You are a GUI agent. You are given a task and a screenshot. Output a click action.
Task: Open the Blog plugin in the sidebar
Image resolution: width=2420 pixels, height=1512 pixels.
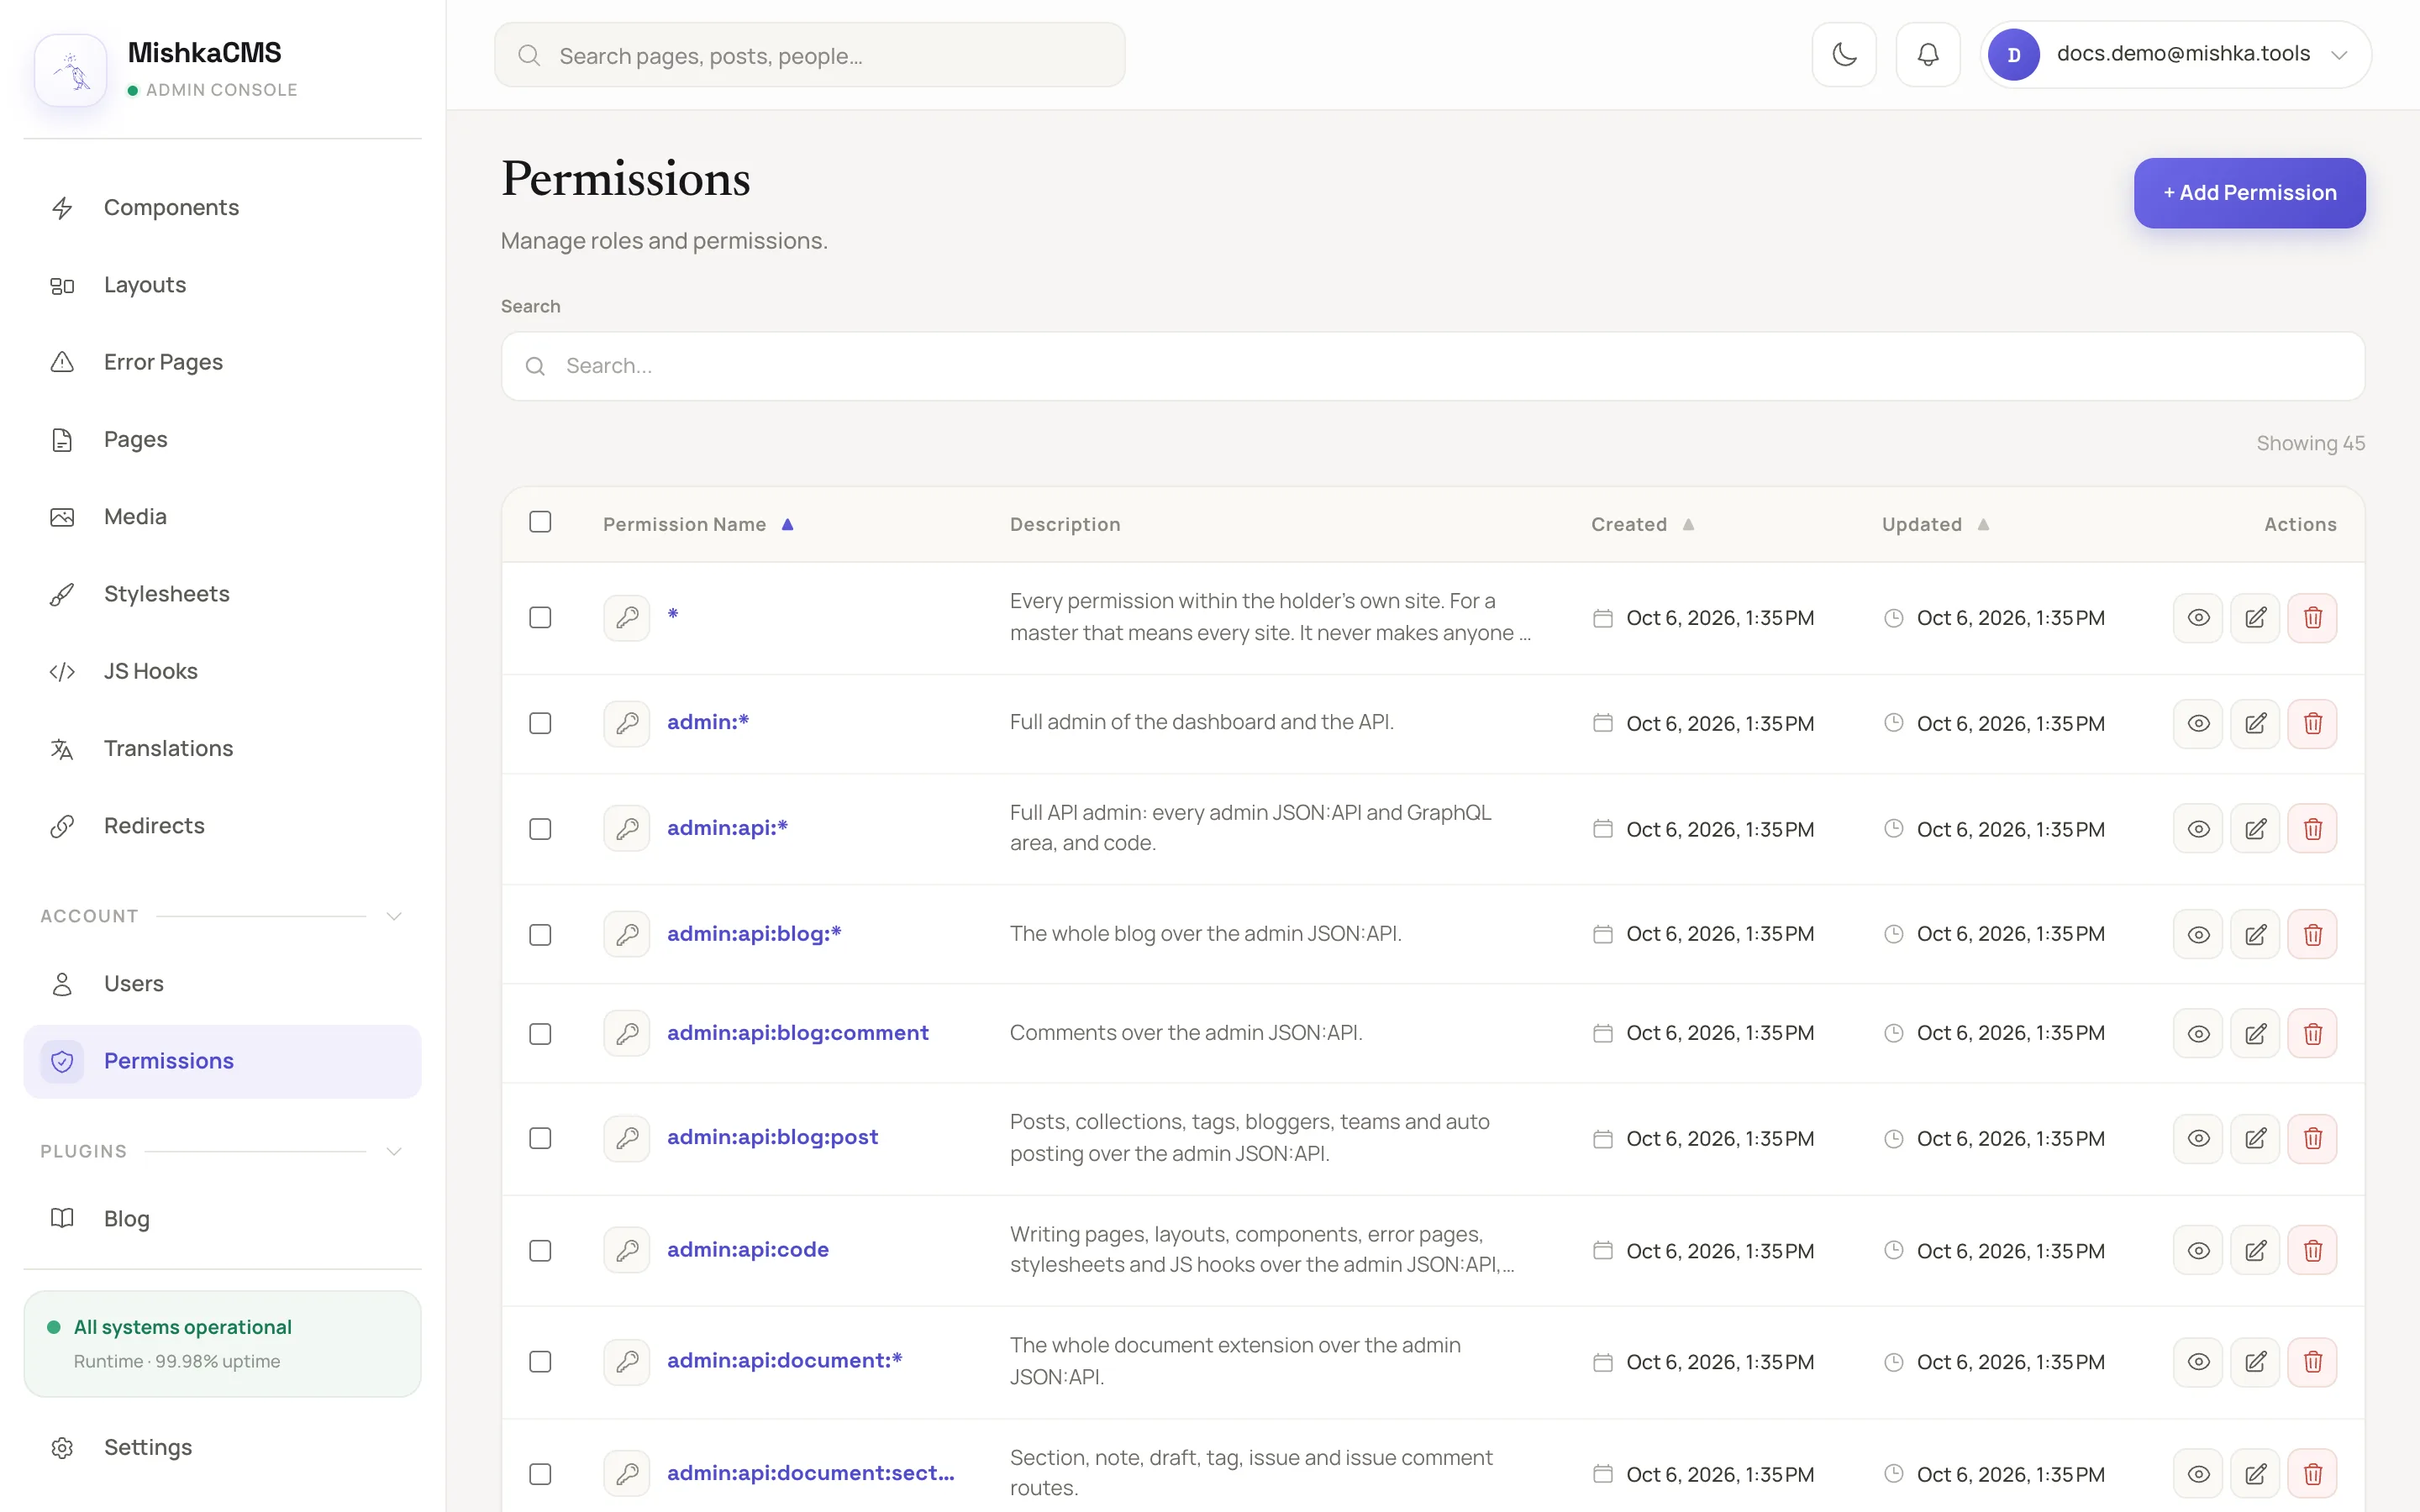(x=222, y=1219)
